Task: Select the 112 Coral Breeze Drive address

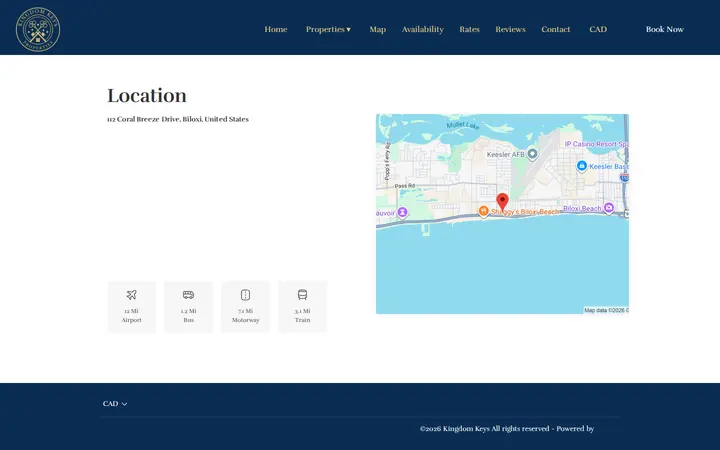Action: [178, 119]
